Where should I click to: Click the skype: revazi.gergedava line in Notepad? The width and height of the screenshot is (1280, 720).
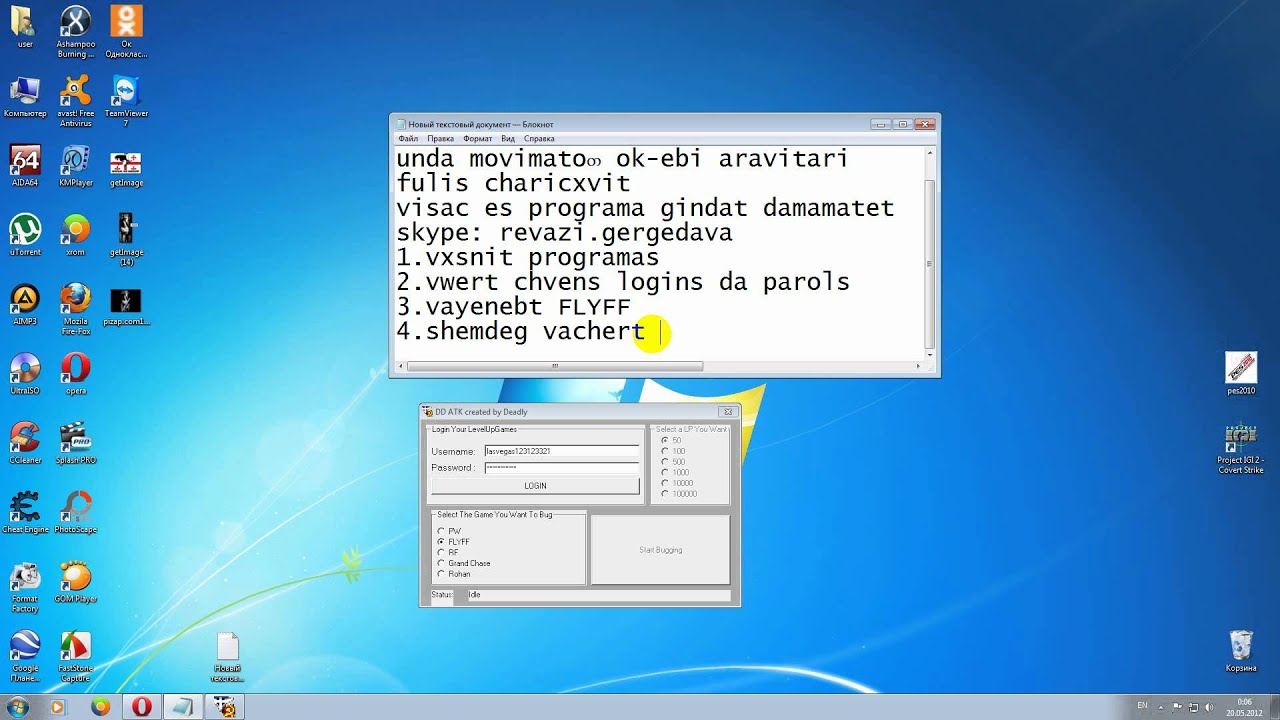click(564, 233)
